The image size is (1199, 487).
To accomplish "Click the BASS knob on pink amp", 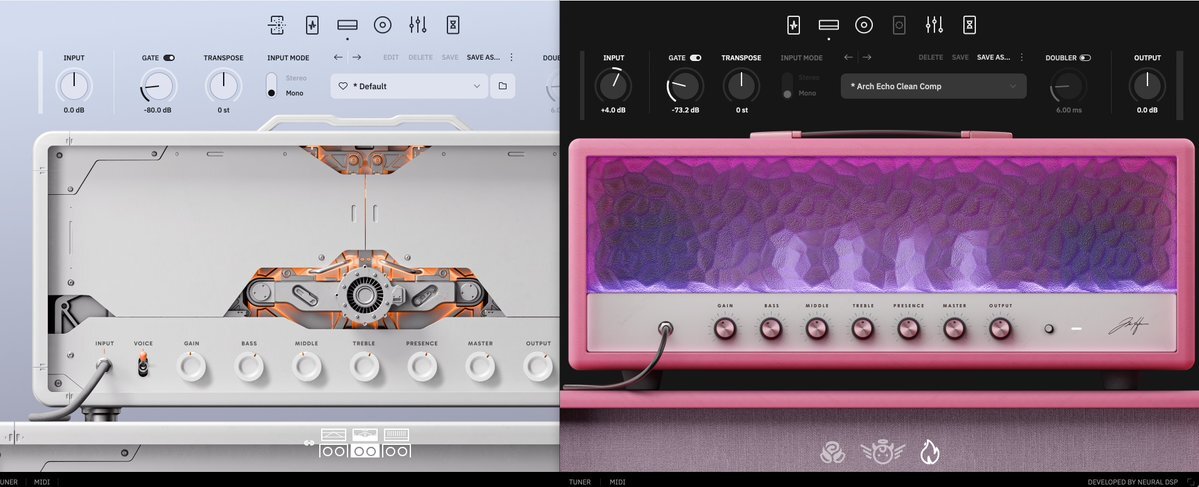I will [771, 329].
